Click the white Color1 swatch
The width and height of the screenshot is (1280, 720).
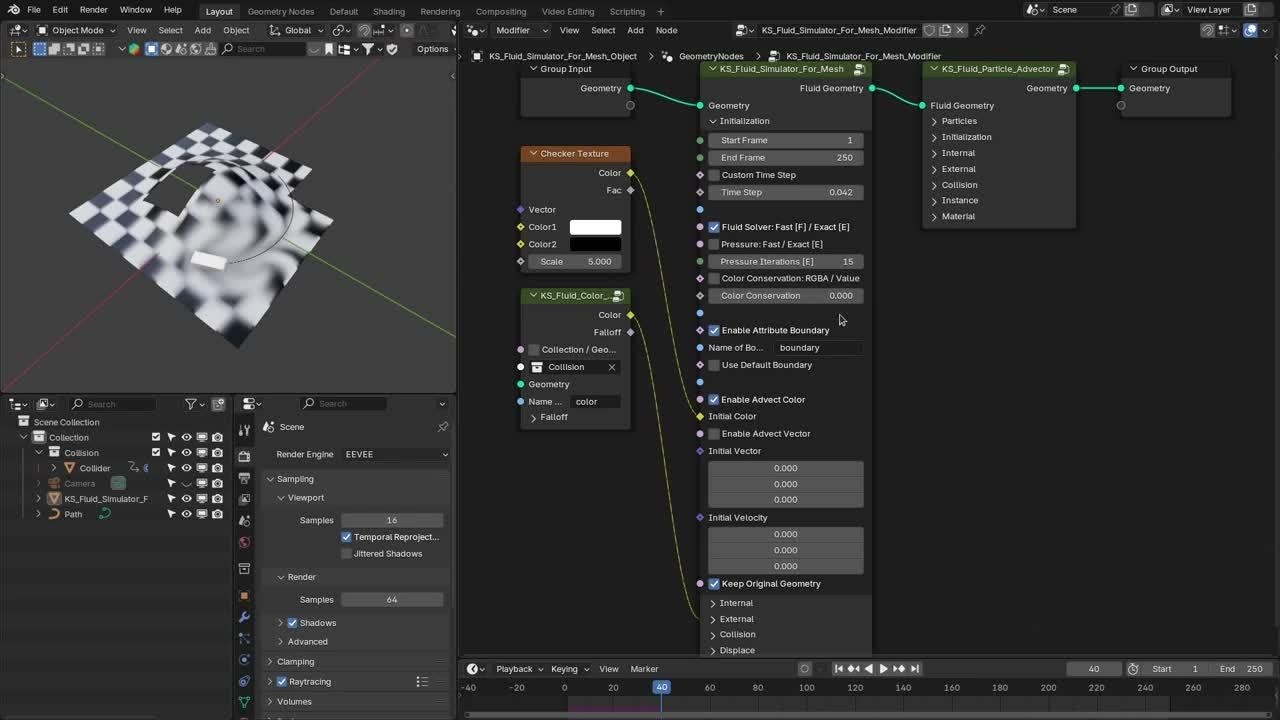(x=595, y=227)
